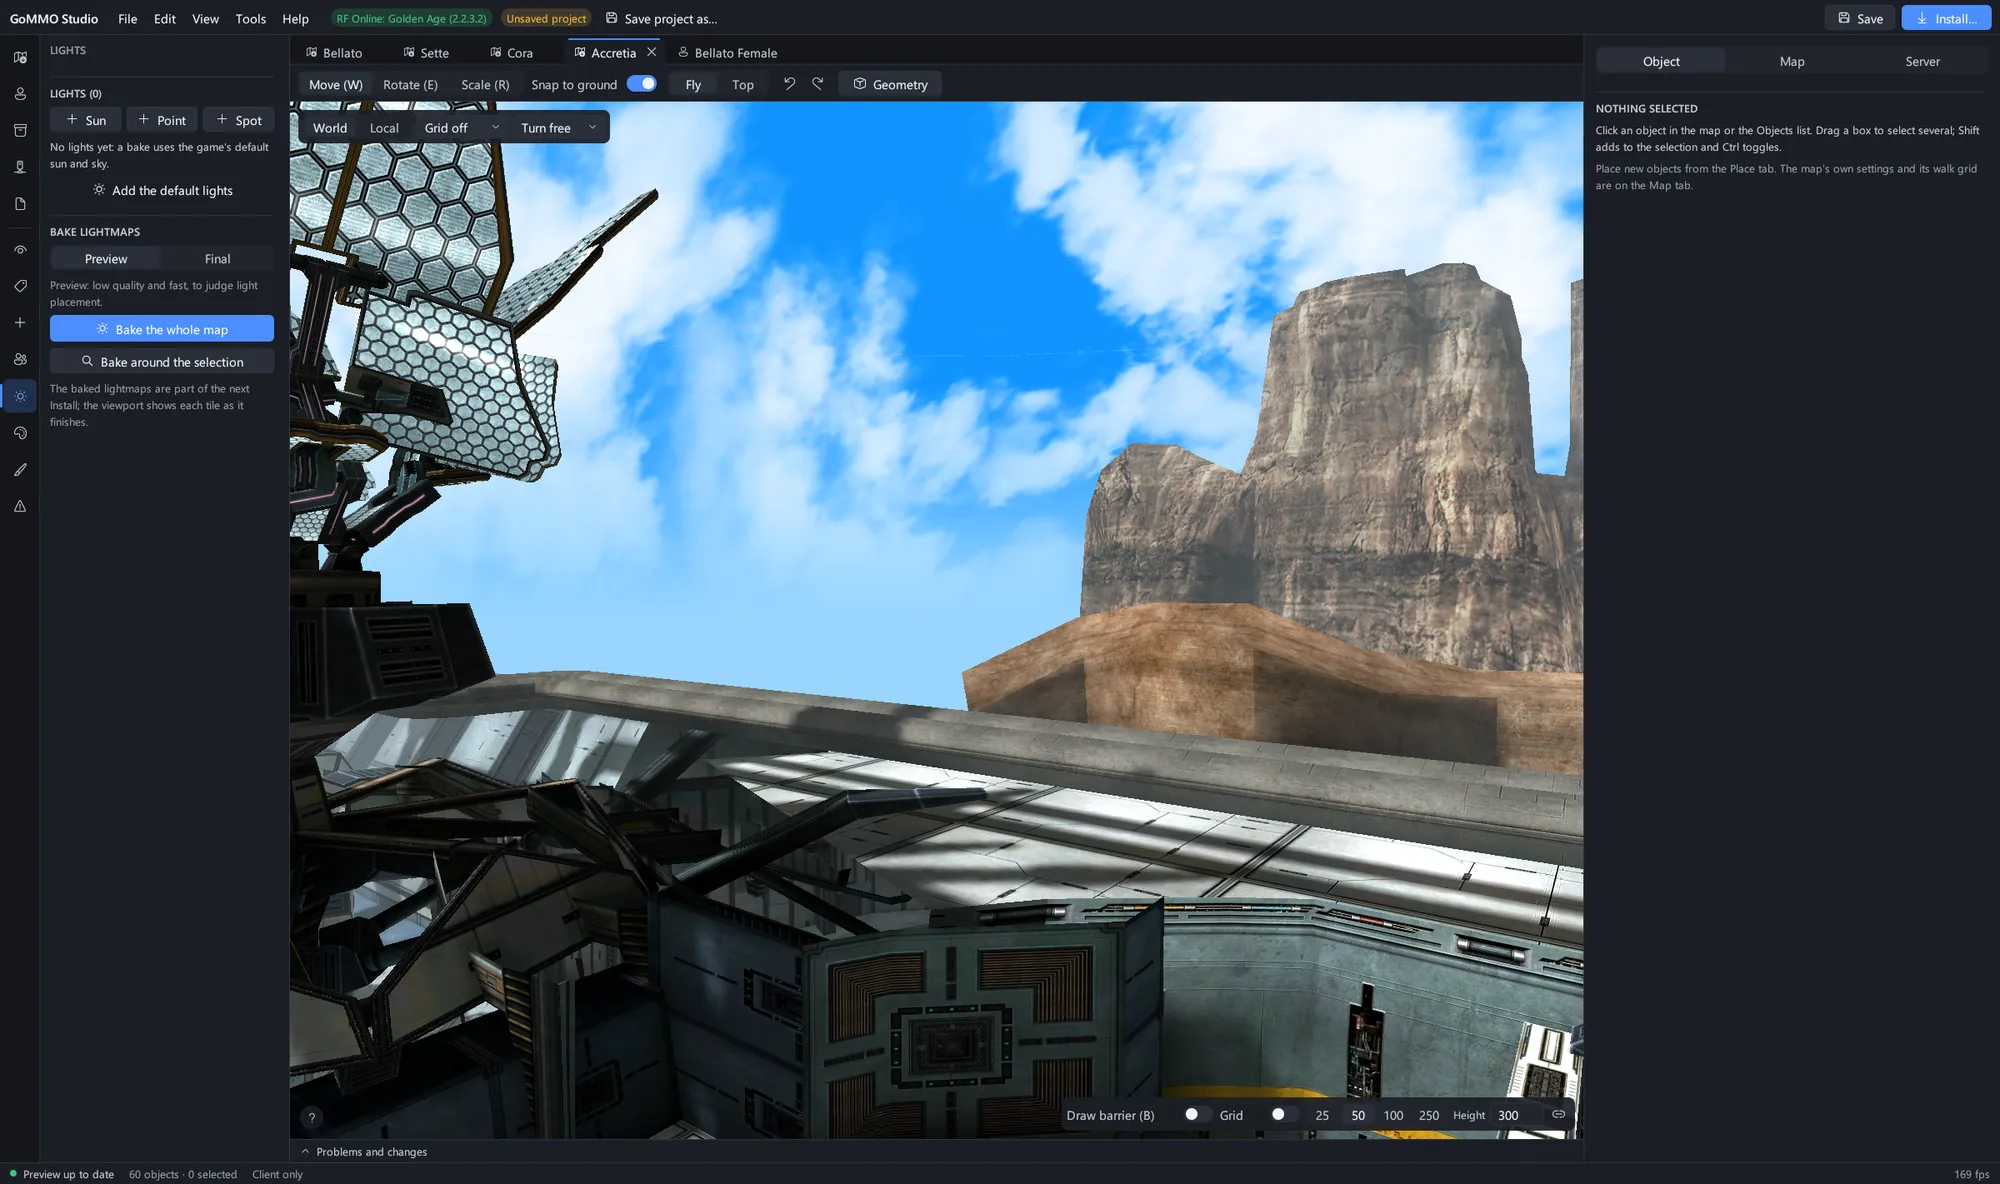Open the eye visibility sidebar icon
Image resolution: width=2000 pixels, height=1184 pixels.
click(x=20, y=250)
